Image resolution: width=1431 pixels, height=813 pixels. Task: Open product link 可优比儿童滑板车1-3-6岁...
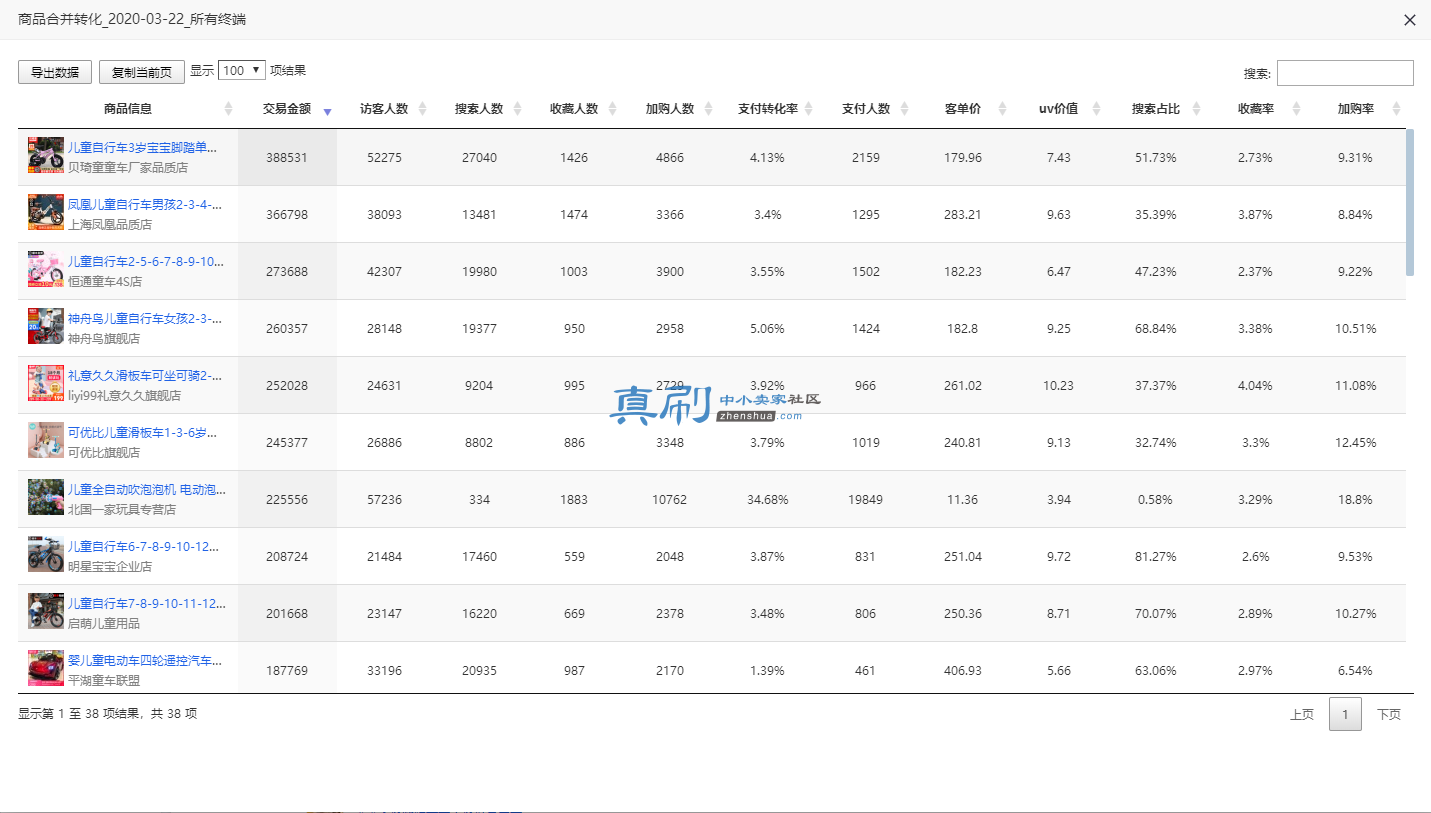click(x=142, y=433)
